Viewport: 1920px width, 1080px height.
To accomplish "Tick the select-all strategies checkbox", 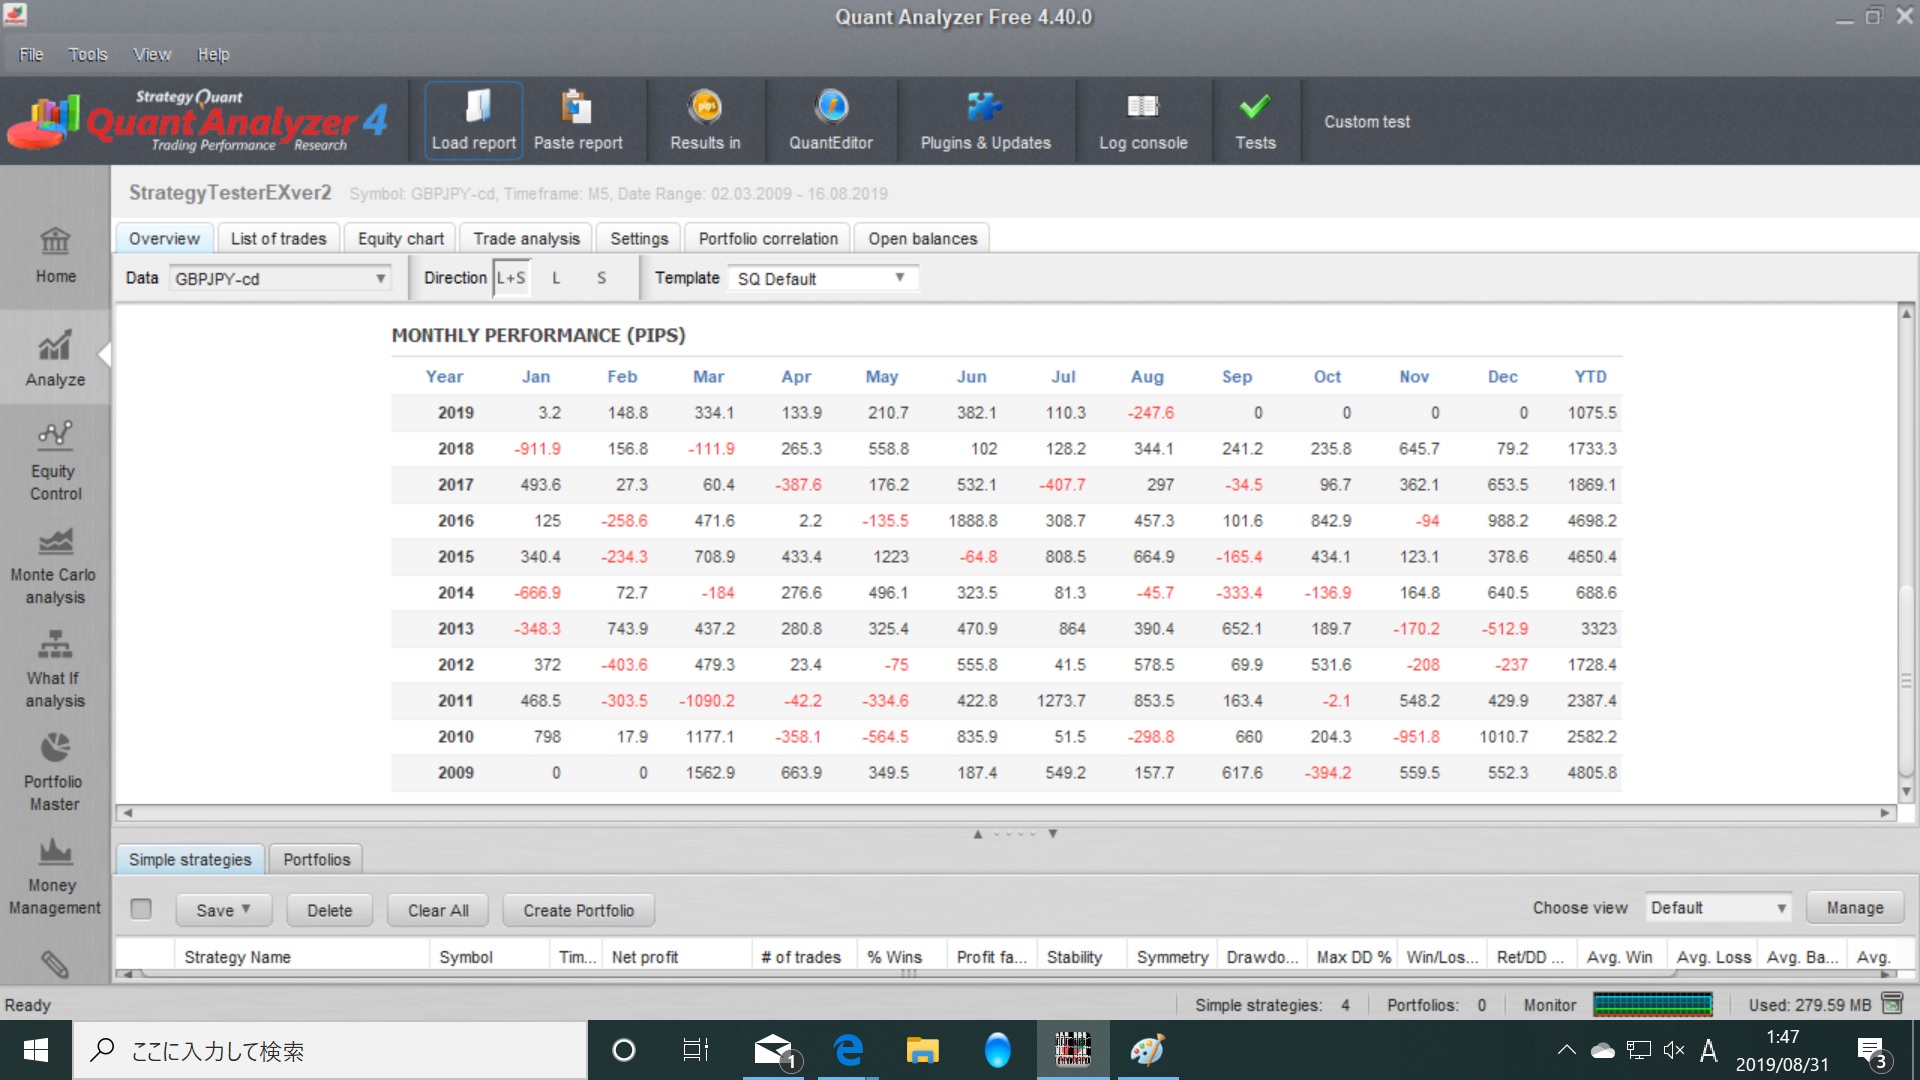I will [141, 908].
